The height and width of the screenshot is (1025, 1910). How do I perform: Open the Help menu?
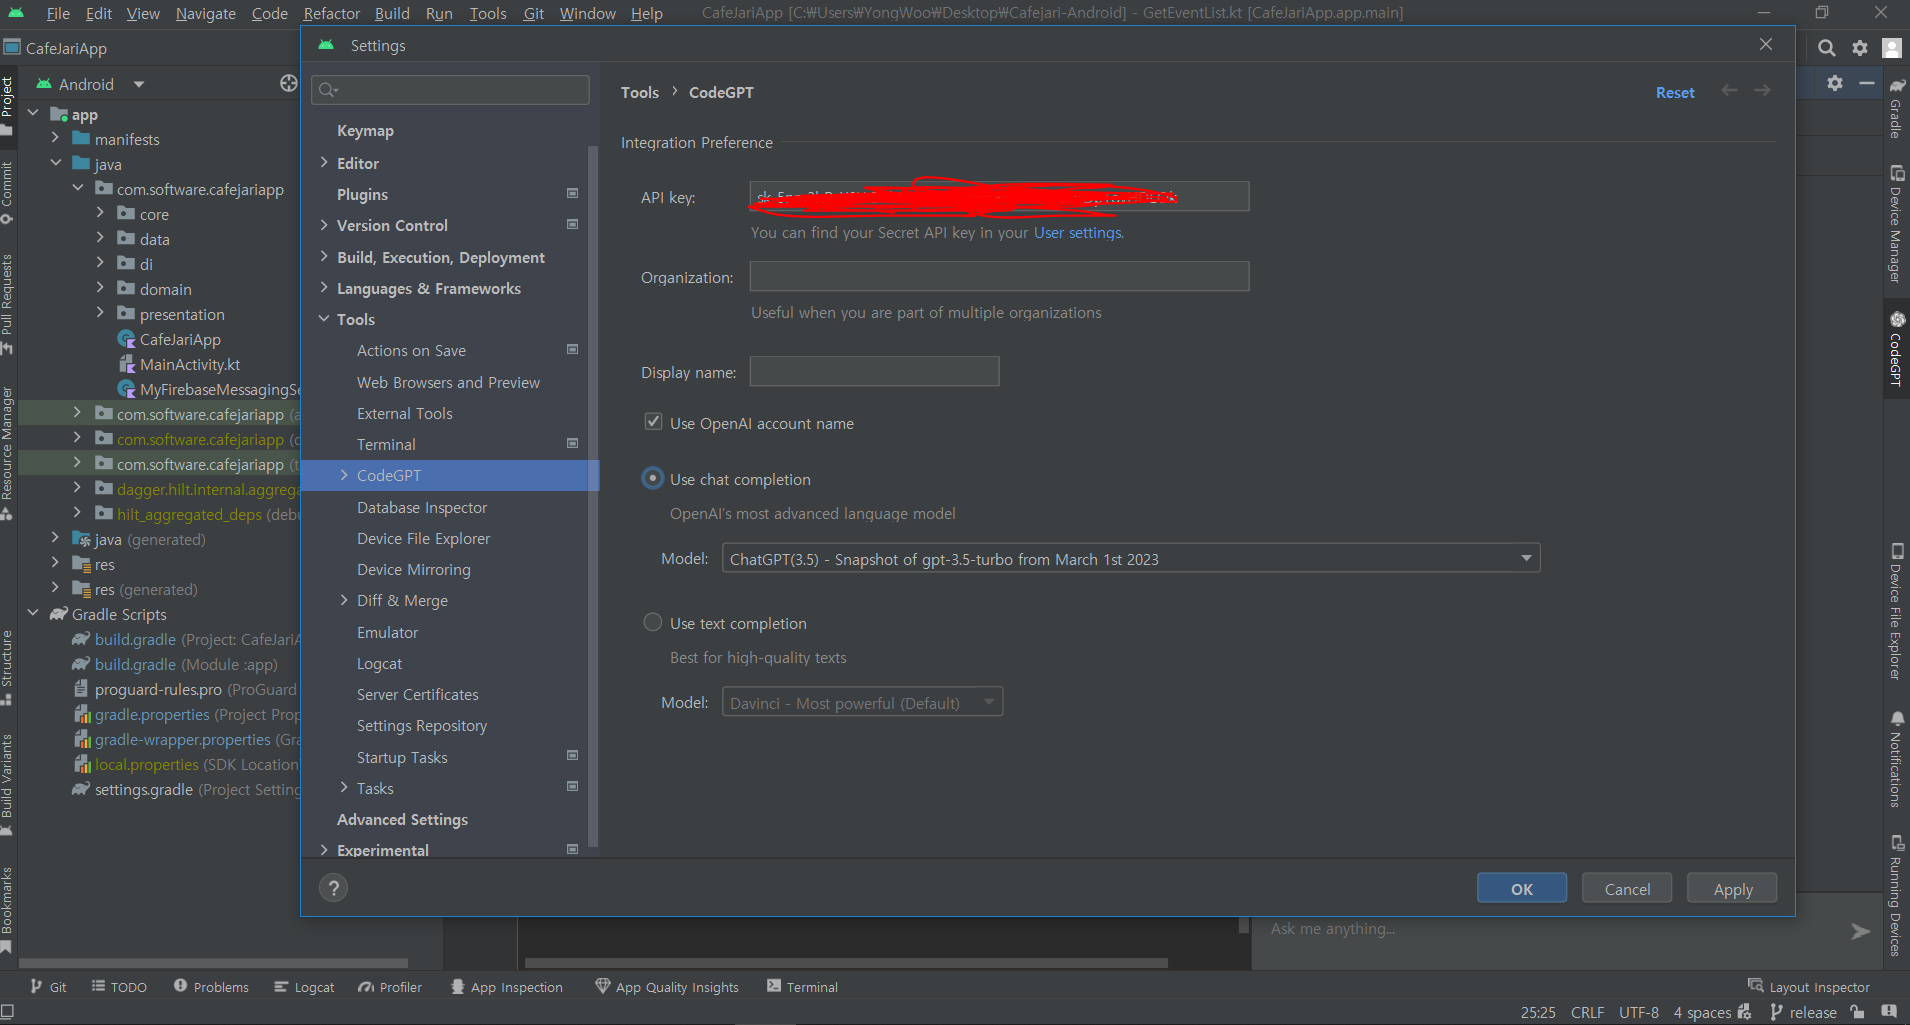coord(646,13)
